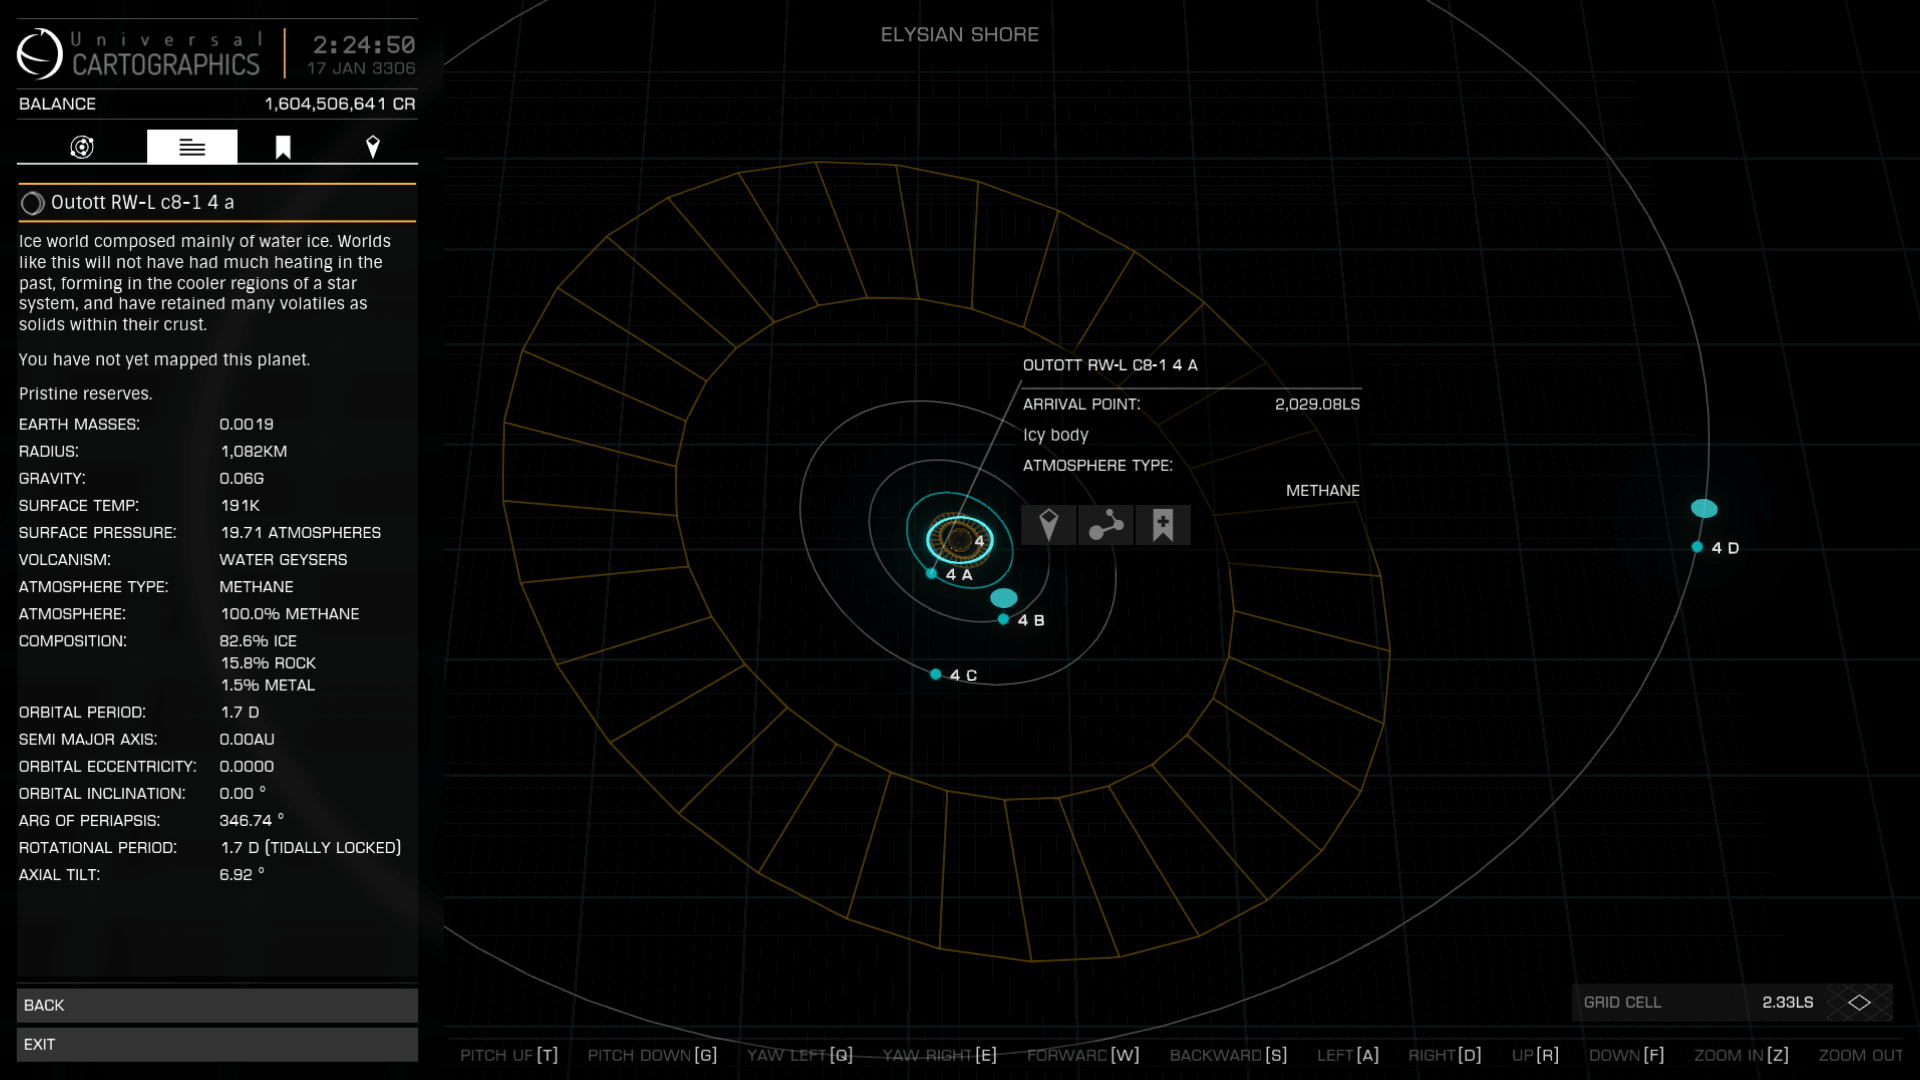Click the plot route icon in the planet popup
The height and width of the screenshot is (1080, 1920).
pyautogui.click(x=1106, y=525)
